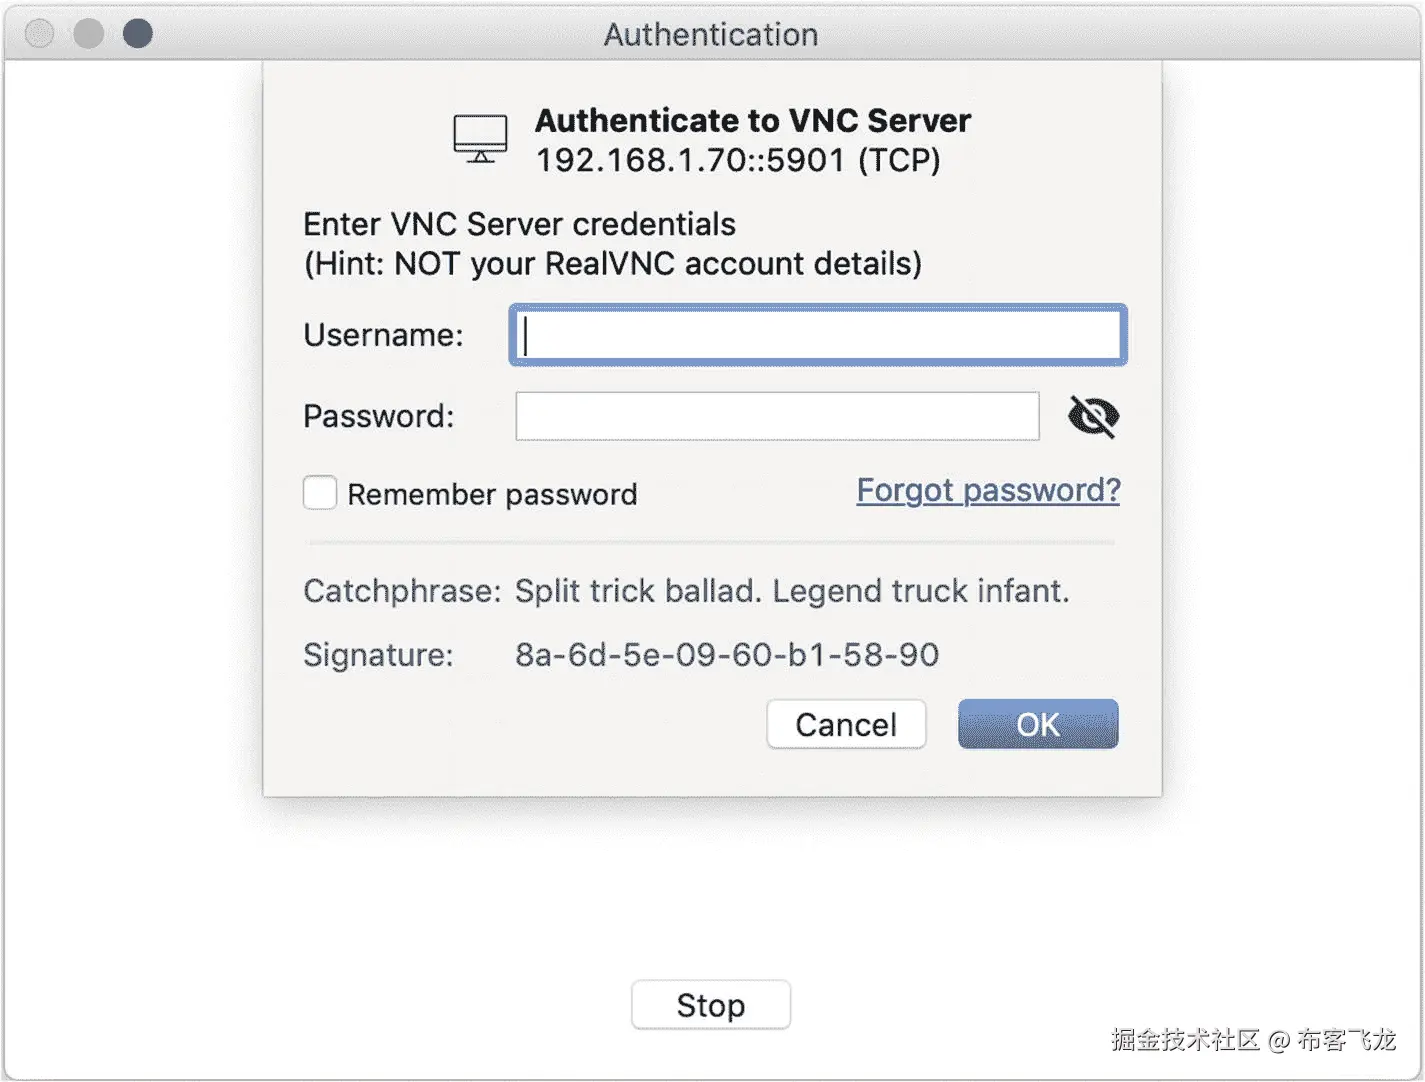Image resolution: width=1425 pixels, height=1082 pixels.
Task: Click the Username: label
Action: pyautogui.click(x=383, y=335)
